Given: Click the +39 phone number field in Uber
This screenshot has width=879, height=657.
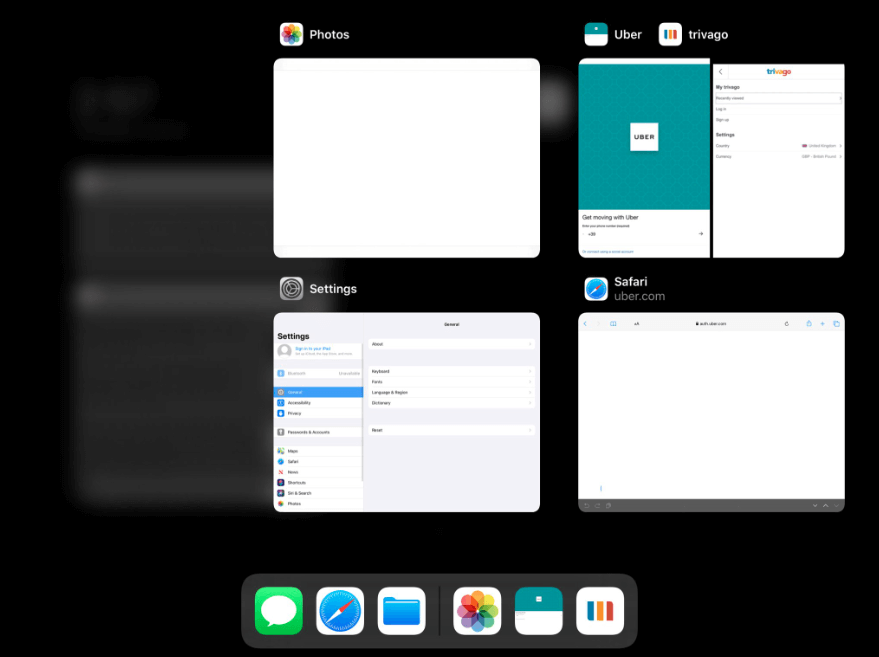Looking at the screenshot, I should [639, 234].
